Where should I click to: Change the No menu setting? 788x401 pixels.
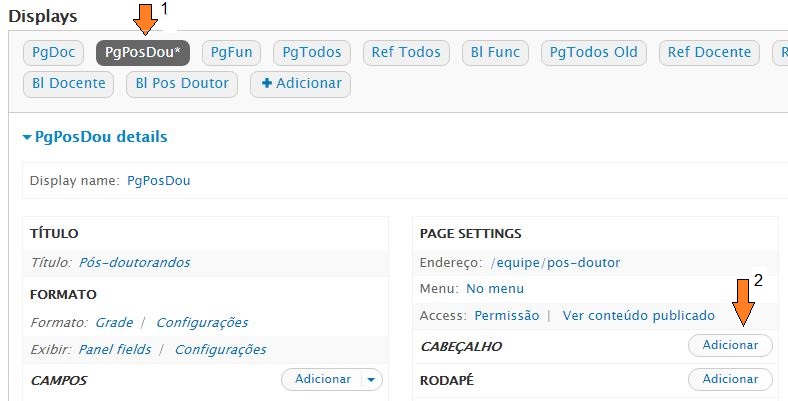click(x=495, y=289)
